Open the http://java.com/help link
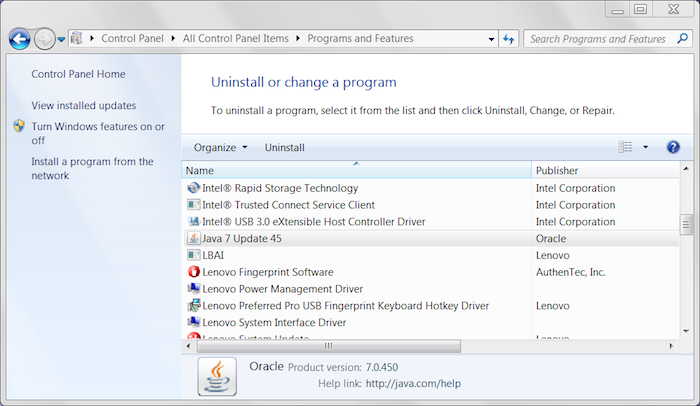The width and height of the screenshot is (700, 406). pyautogui.click(x=413, y=383)
